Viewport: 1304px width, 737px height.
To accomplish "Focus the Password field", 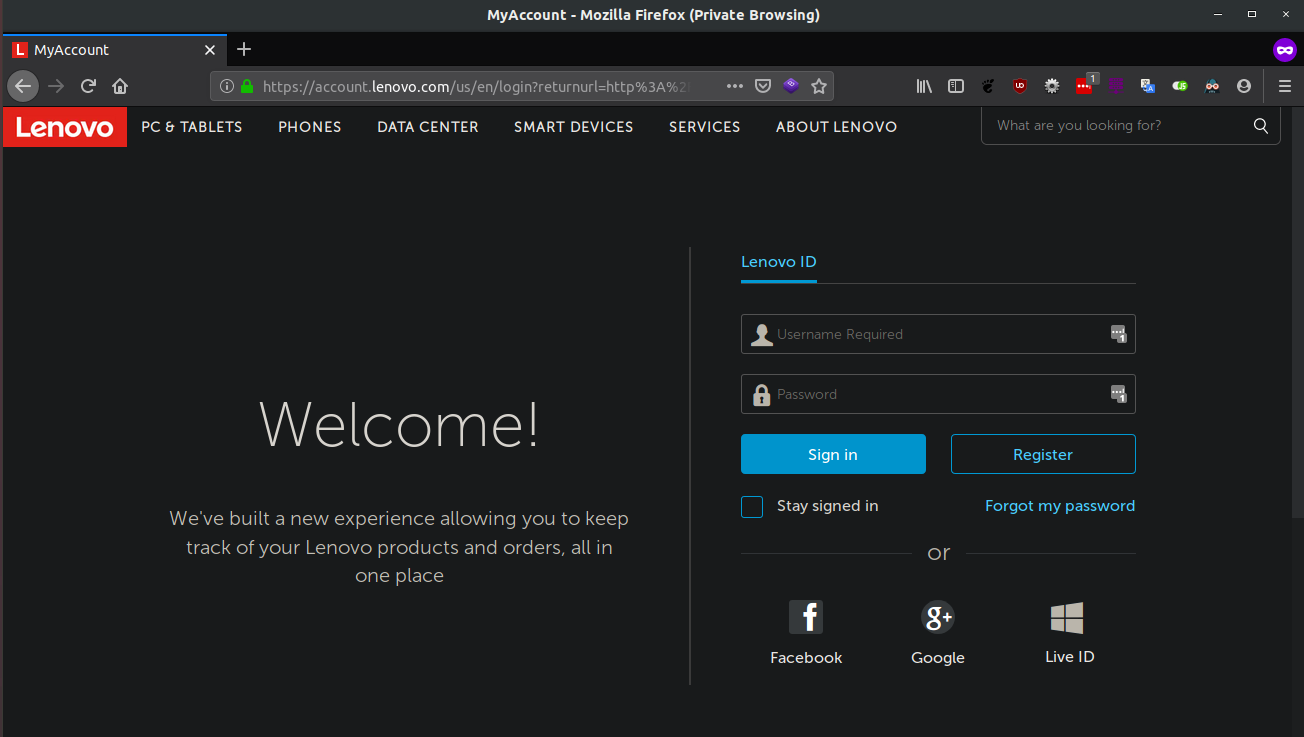I will click(938, 394).
